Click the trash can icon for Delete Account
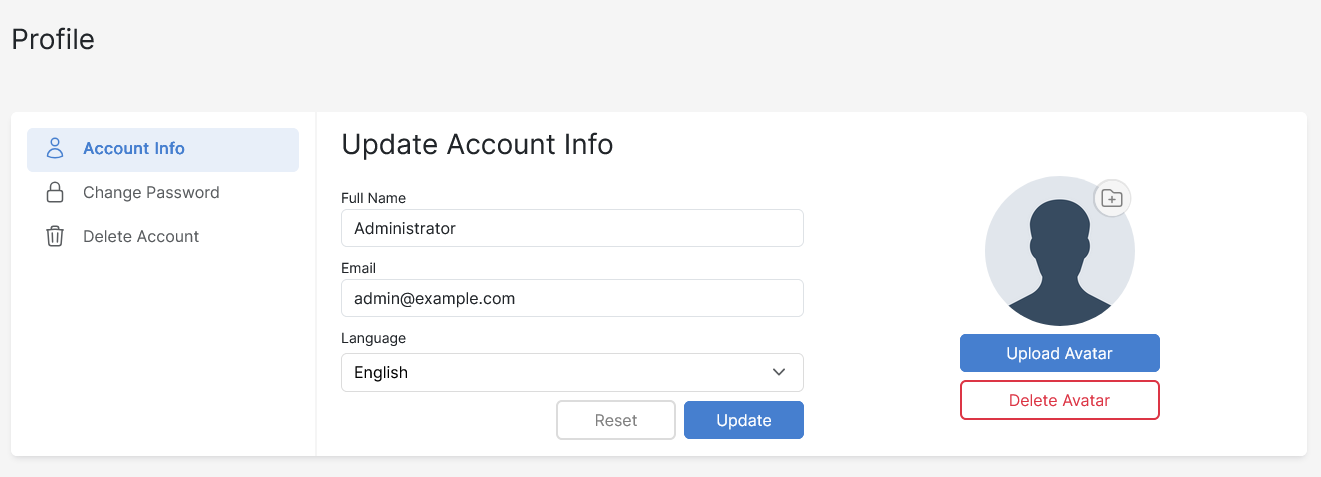Image resolution: width=1321 pixels, height=477 pixels. 55,237
